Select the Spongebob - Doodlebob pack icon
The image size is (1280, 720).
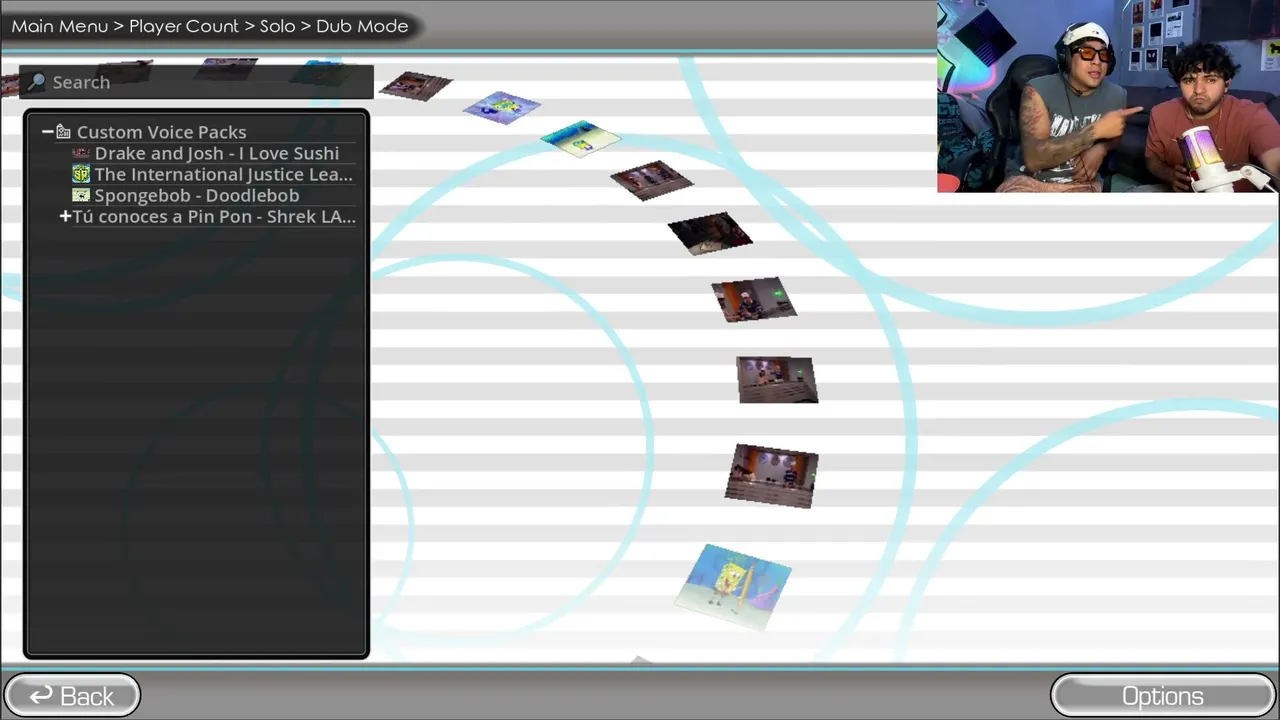click(x=81, y=195)
